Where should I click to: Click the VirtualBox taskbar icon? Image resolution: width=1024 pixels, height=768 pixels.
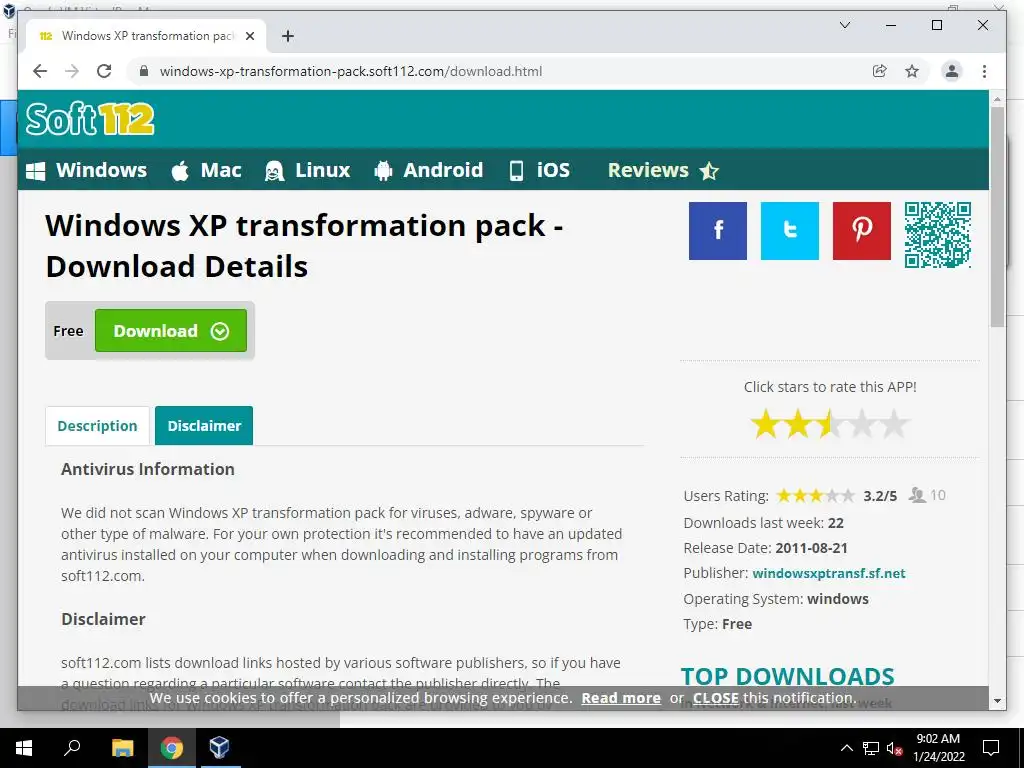[219, 748]
